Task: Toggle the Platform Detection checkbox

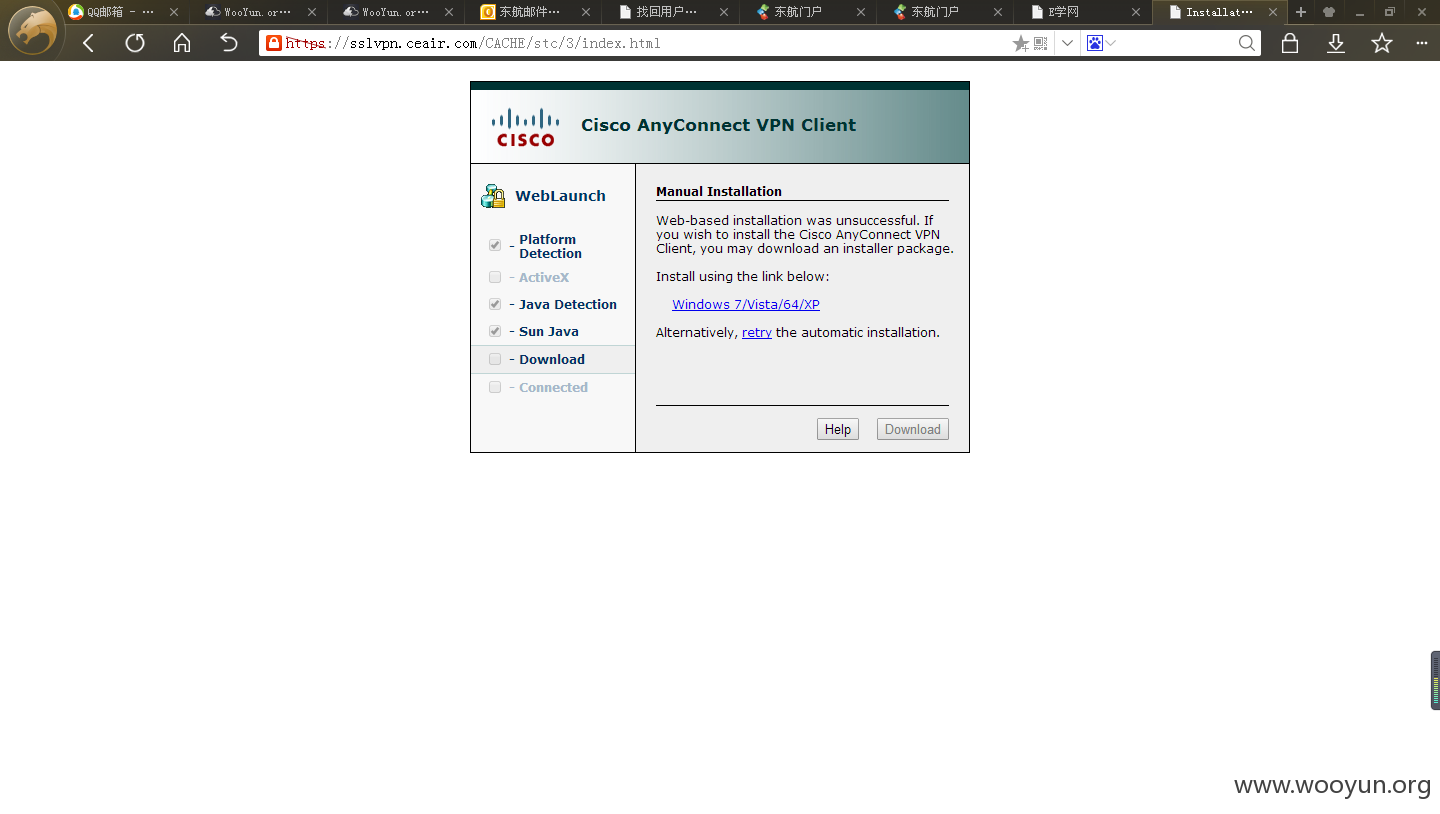Action: pyautogui.click(x=495, y=245)
